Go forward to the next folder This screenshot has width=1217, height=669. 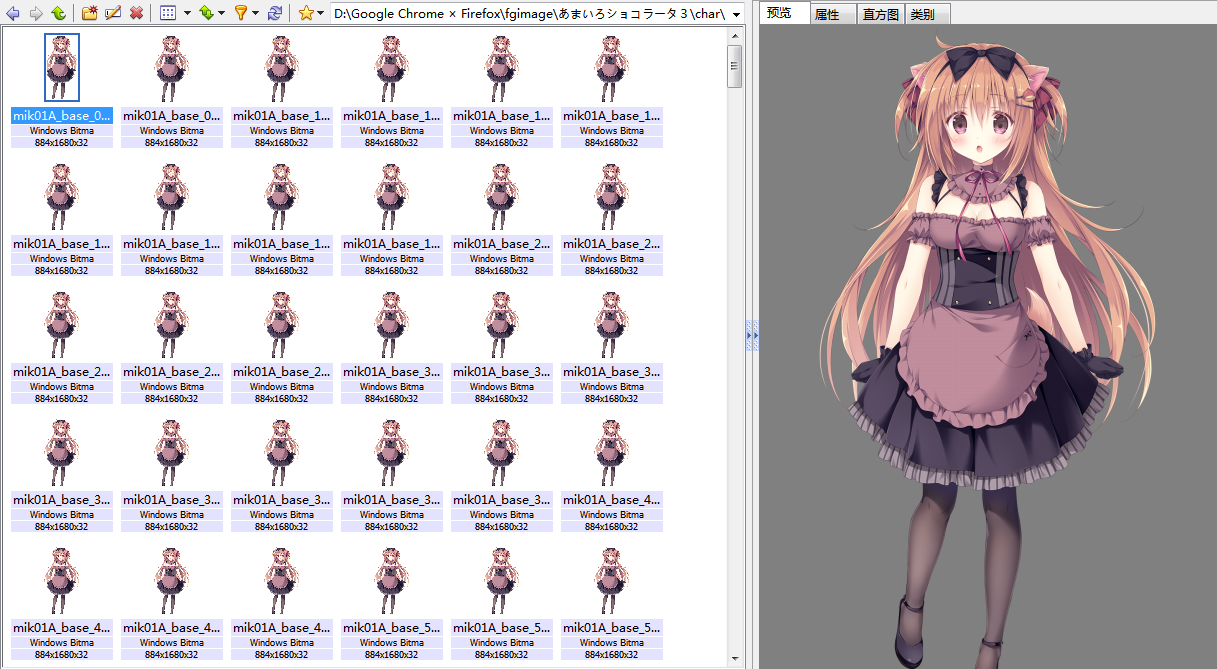click(36, 14)
